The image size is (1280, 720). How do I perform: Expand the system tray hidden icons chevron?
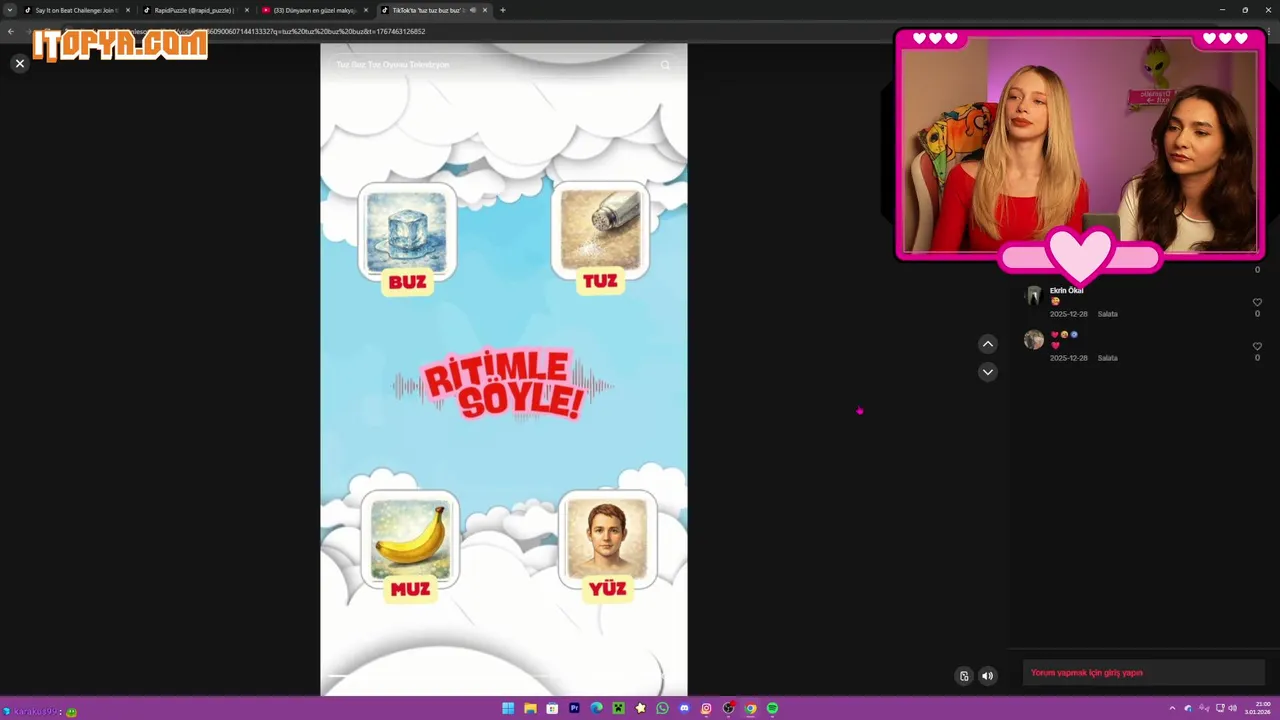pos(1172,708)
